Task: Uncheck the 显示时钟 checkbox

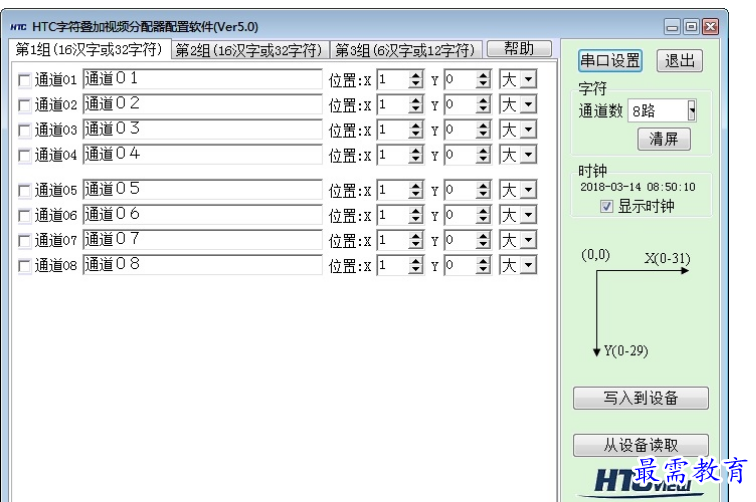Action: pyautogui.click(x=606, y=206)
